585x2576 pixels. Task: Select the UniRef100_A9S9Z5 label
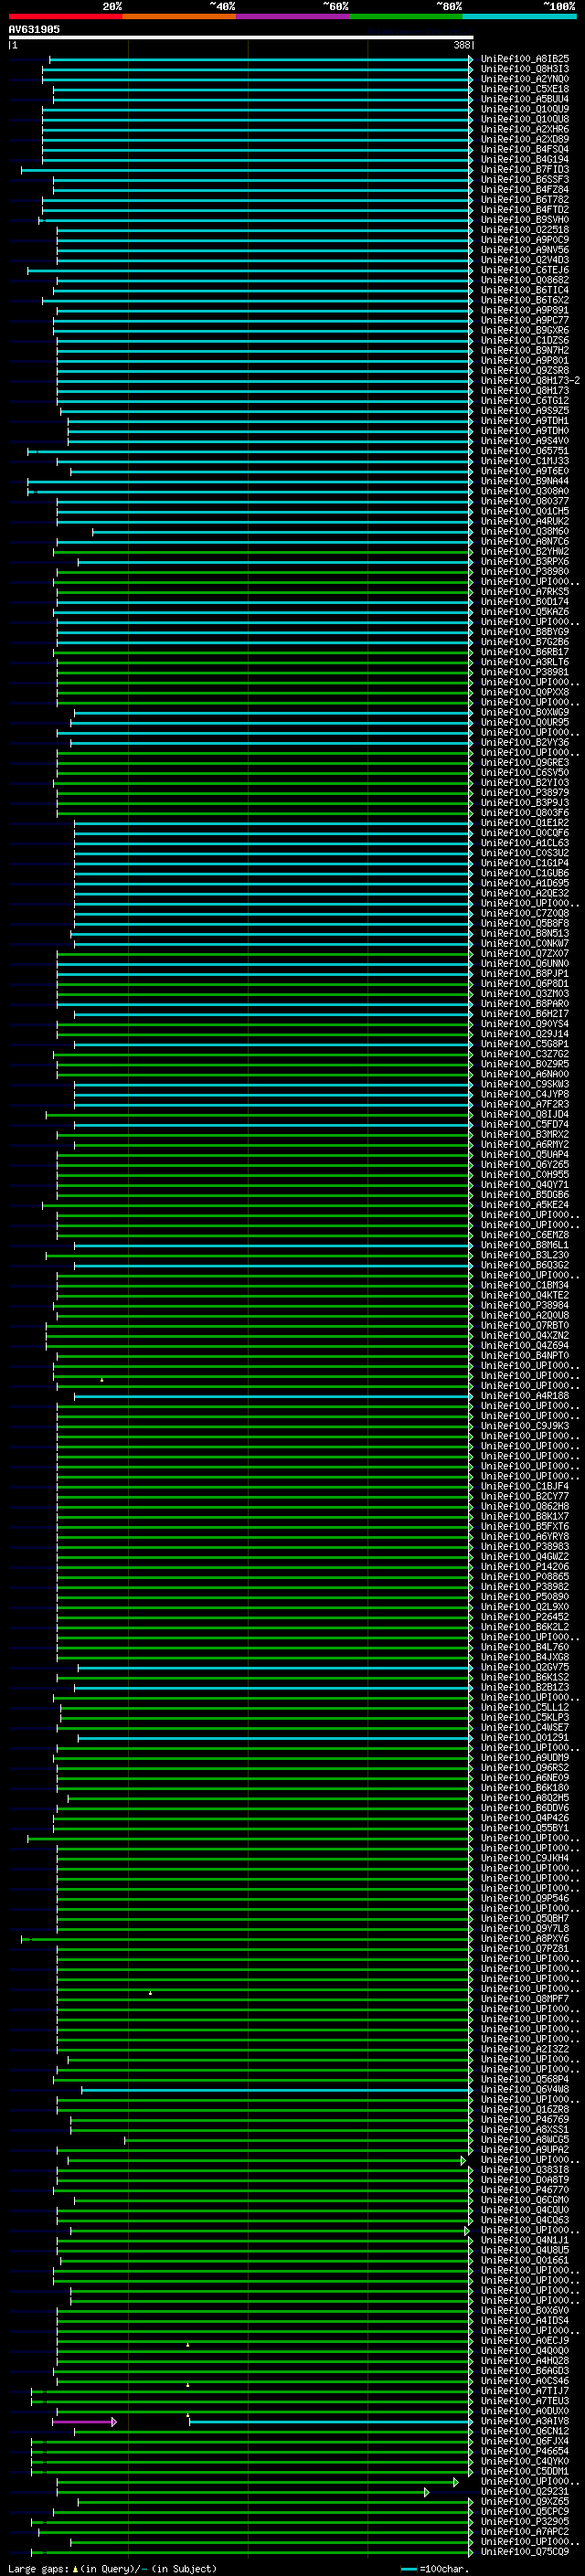click(525, 411)
